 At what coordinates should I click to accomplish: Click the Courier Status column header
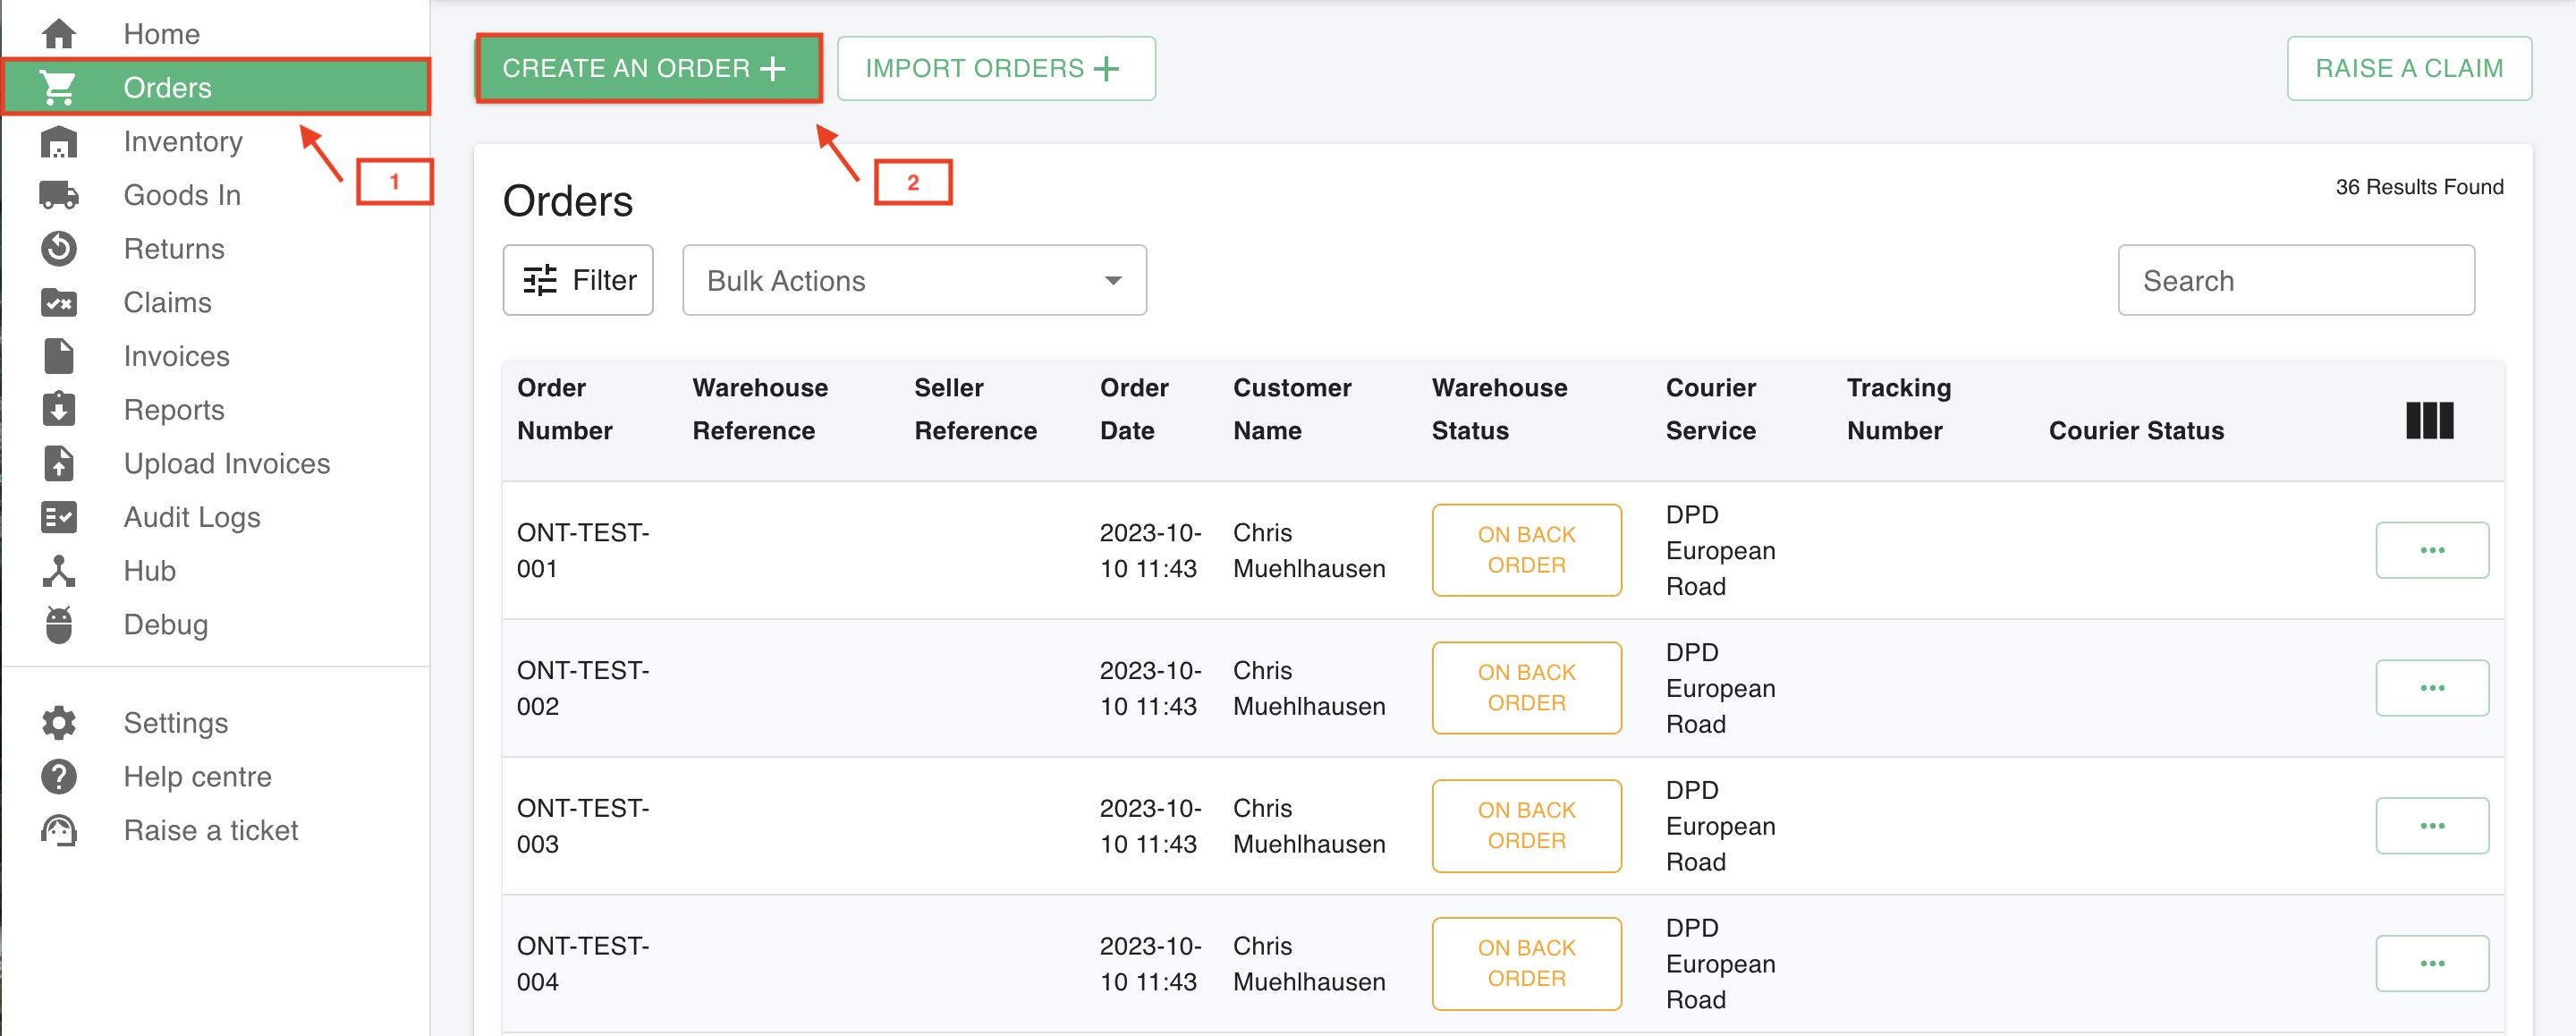[2136, 431]
